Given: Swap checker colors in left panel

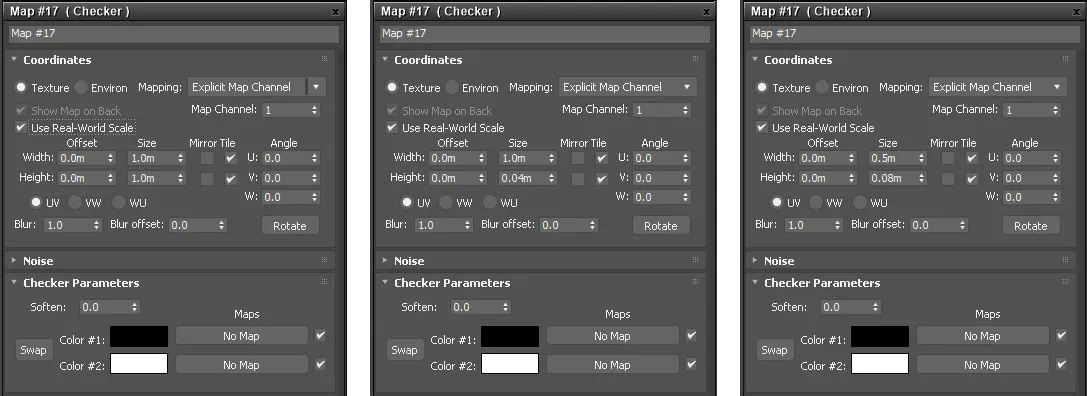Looking at the screenshot, I should pyautogui.click(x=33, y=350).
